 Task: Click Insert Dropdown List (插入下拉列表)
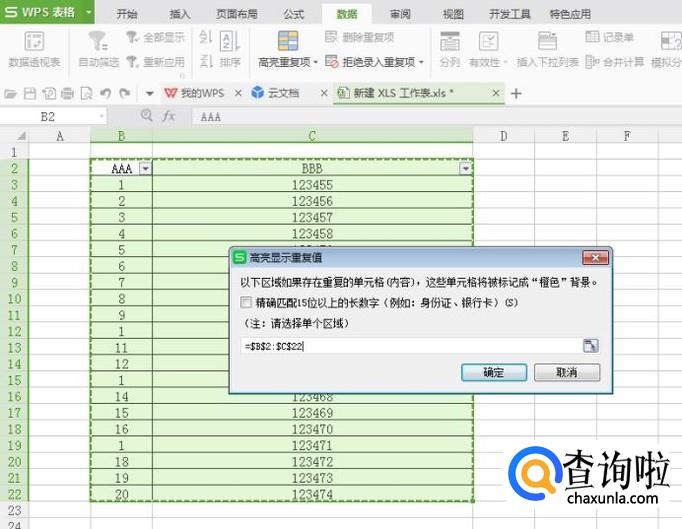click(547, 49)
